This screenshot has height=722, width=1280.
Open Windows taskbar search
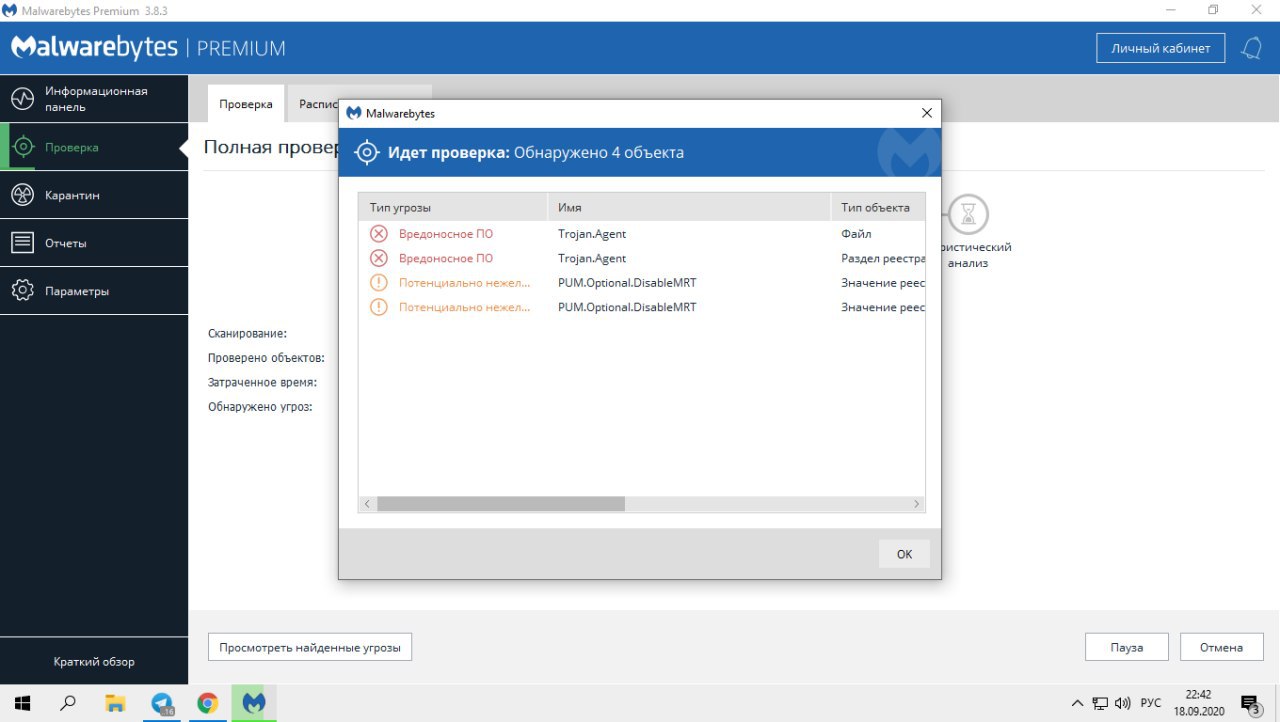coord(68,703)
